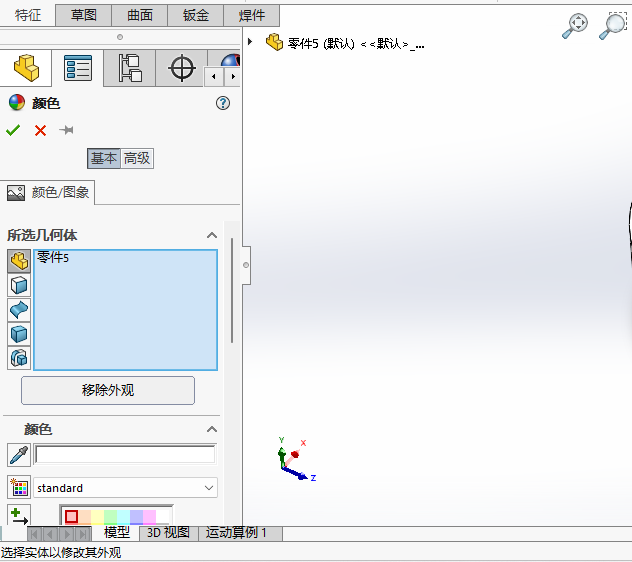632x562 pixels.
Task: Switch to the 焊件 ribbon tab
Action: (252, 15)
